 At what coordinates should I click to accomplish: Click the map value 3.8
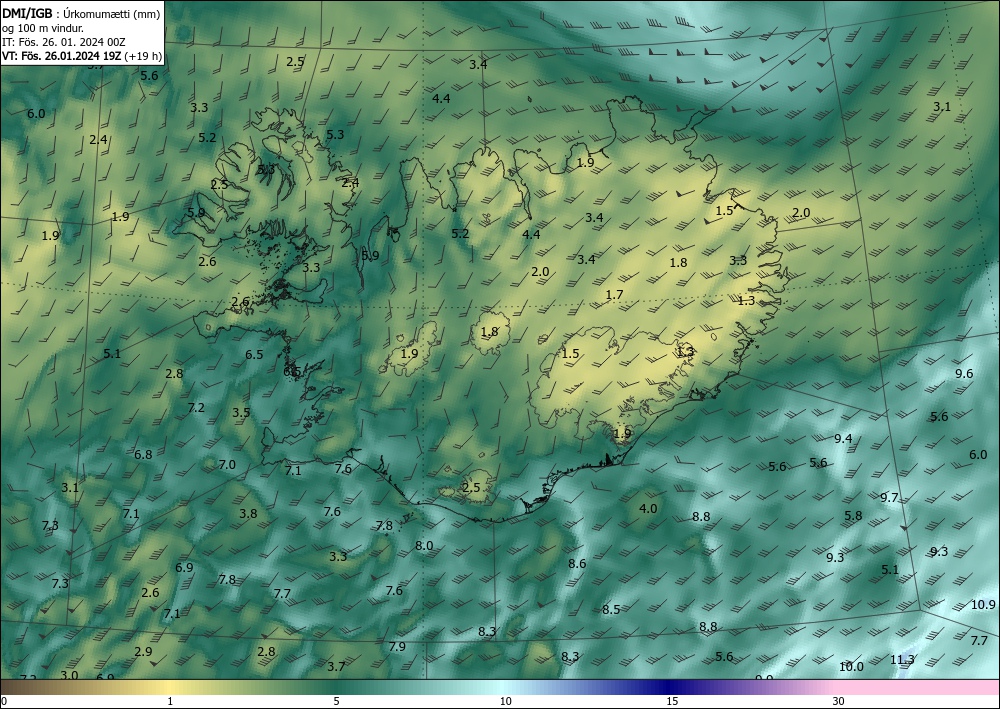(x=248, y=514)
